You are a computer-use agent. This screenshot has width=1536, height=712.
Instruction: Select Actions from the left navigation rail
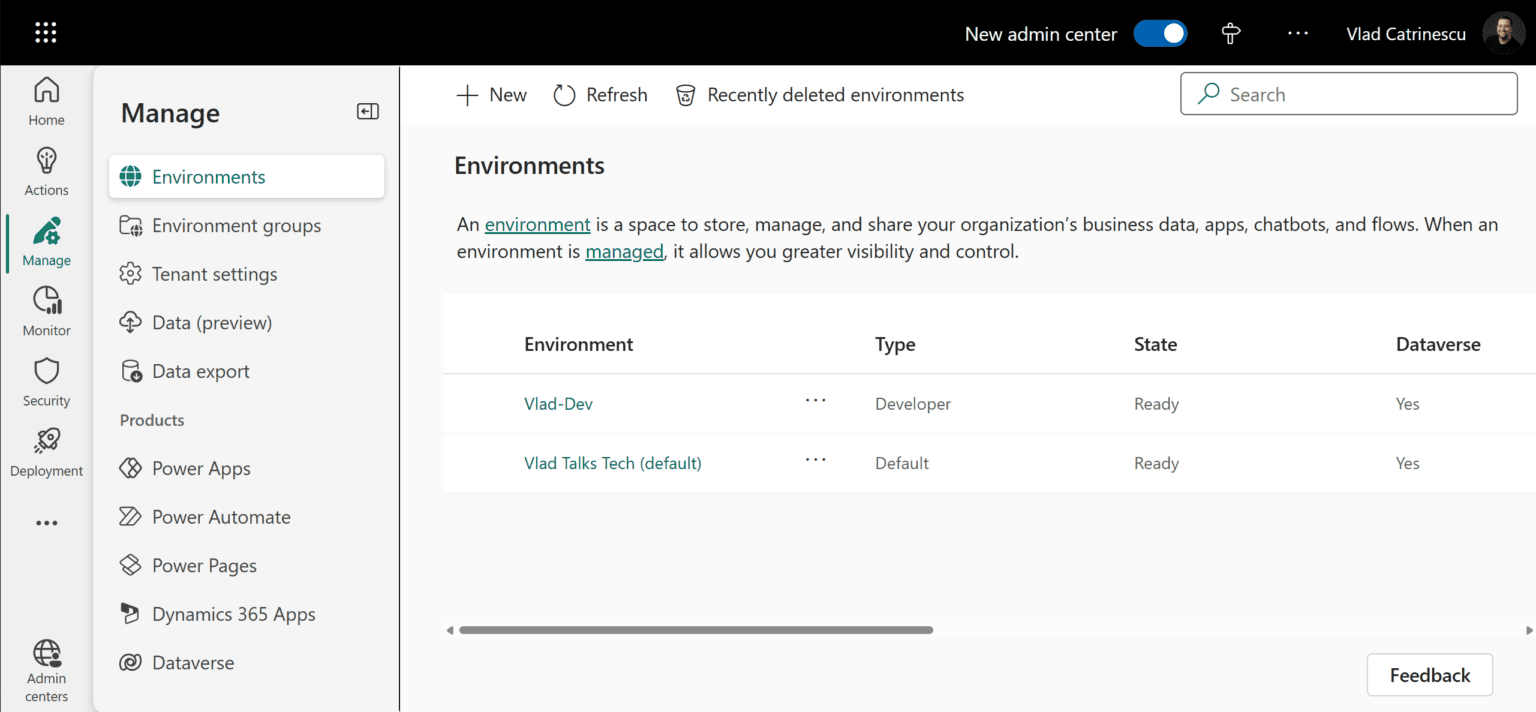coord(46,170)
